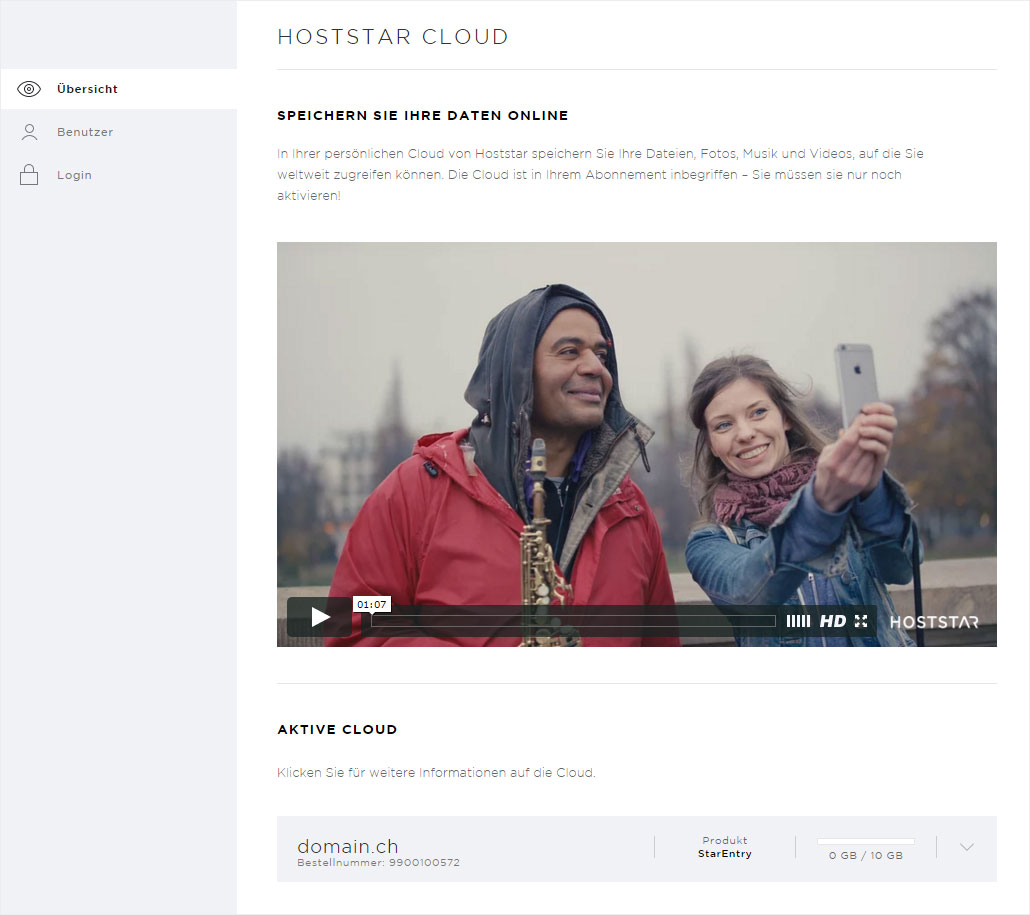
Task: Click the 0 GB / 10 GB usage text
Action: click(x=866, y=855)
